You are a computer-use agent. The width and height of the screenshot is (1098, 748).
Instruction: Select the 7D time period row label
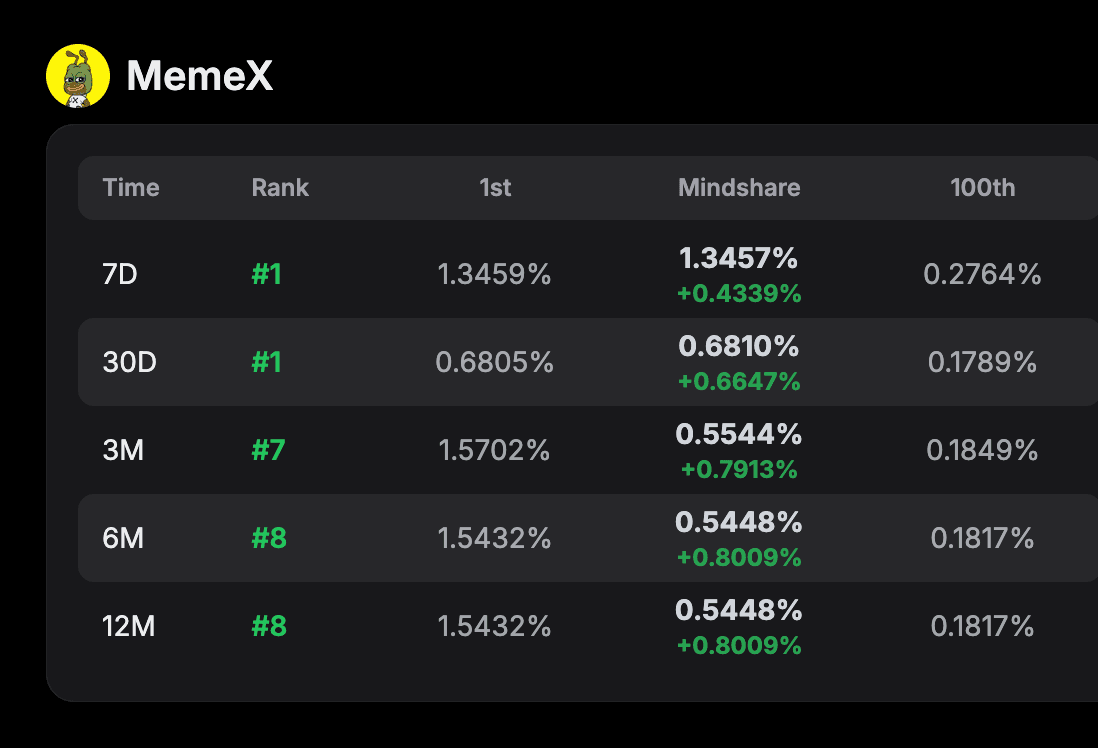point(120,274)
